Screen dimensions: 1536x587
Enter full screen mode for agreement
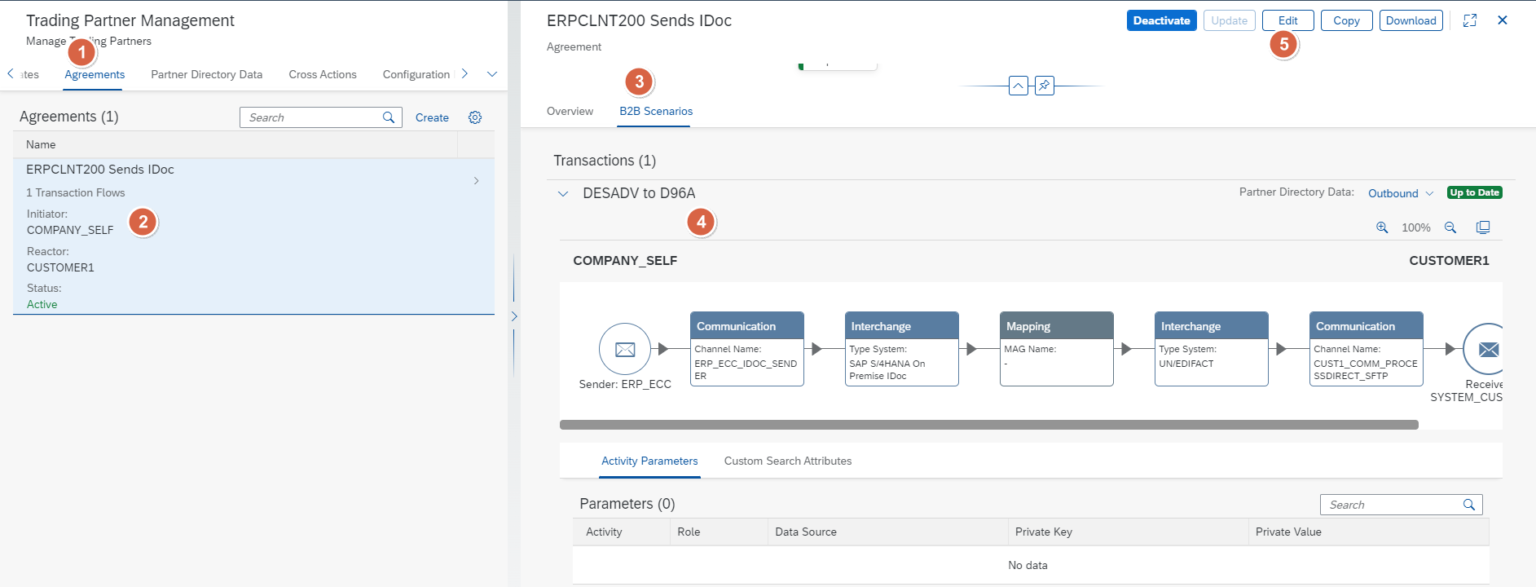[1469, 20]
